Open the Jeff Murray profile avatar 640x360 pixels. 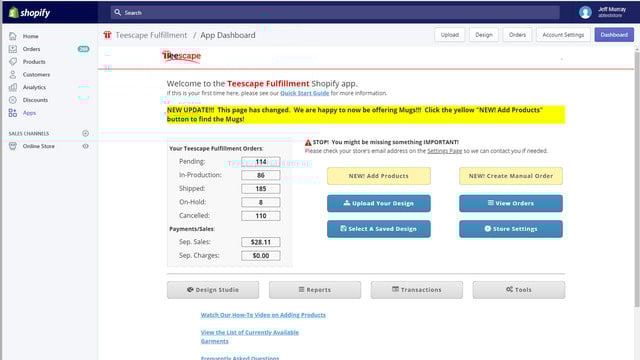point(585,12)
